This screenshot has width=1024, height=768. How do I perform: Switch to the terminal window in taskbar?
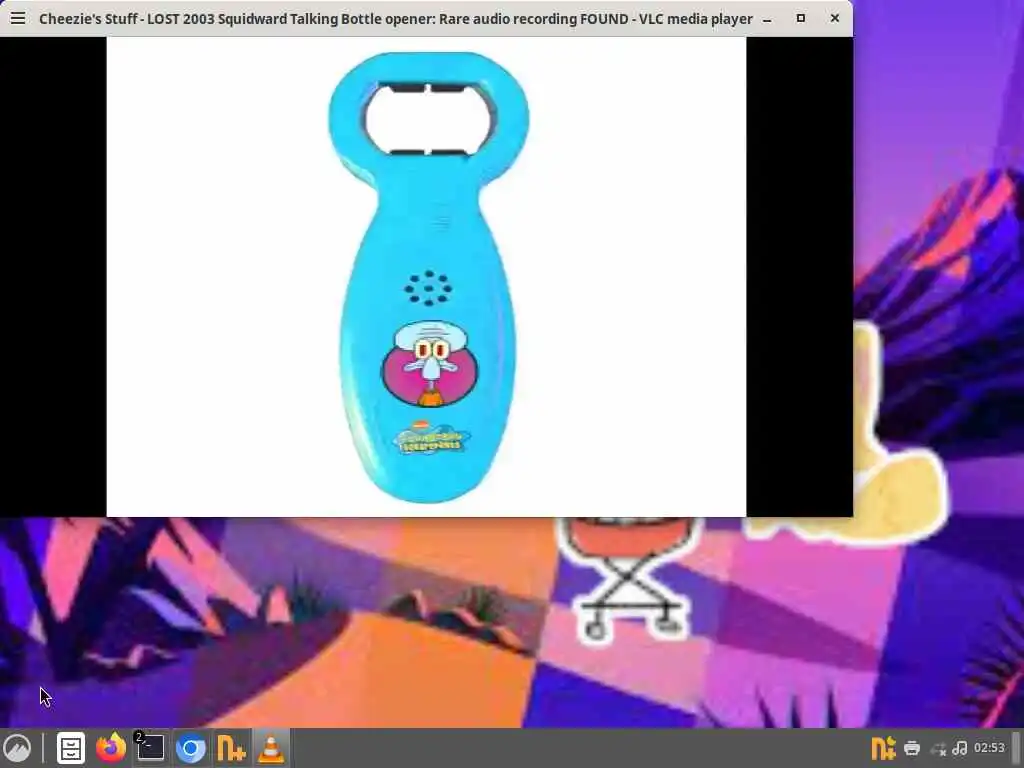coord(150,748)
